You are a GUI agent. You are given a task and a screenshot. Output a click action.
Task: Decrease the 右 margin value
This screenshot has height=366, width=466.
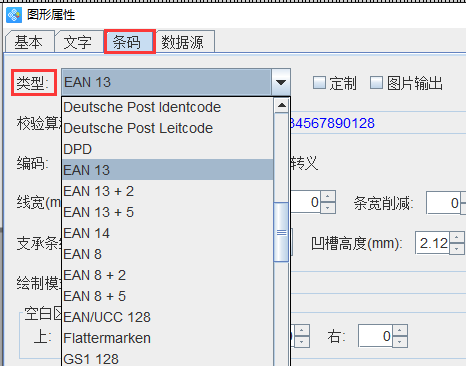click(400, 341)
